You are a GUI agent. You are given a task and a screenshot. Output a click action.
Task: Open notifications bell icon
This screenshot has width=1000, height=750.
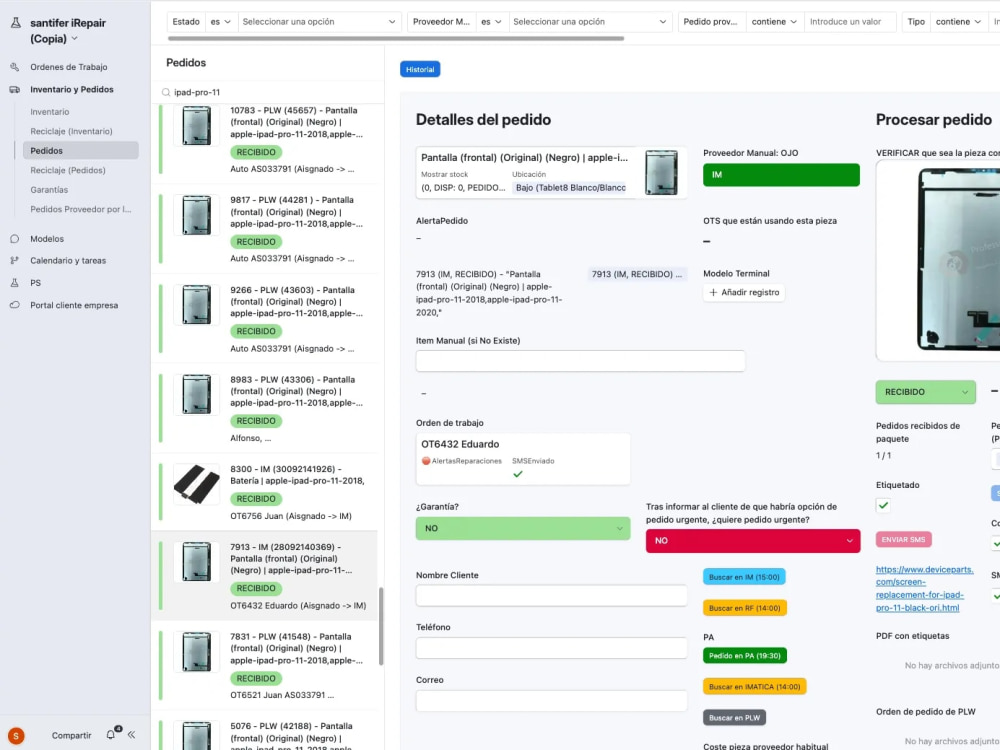(111, 735)
